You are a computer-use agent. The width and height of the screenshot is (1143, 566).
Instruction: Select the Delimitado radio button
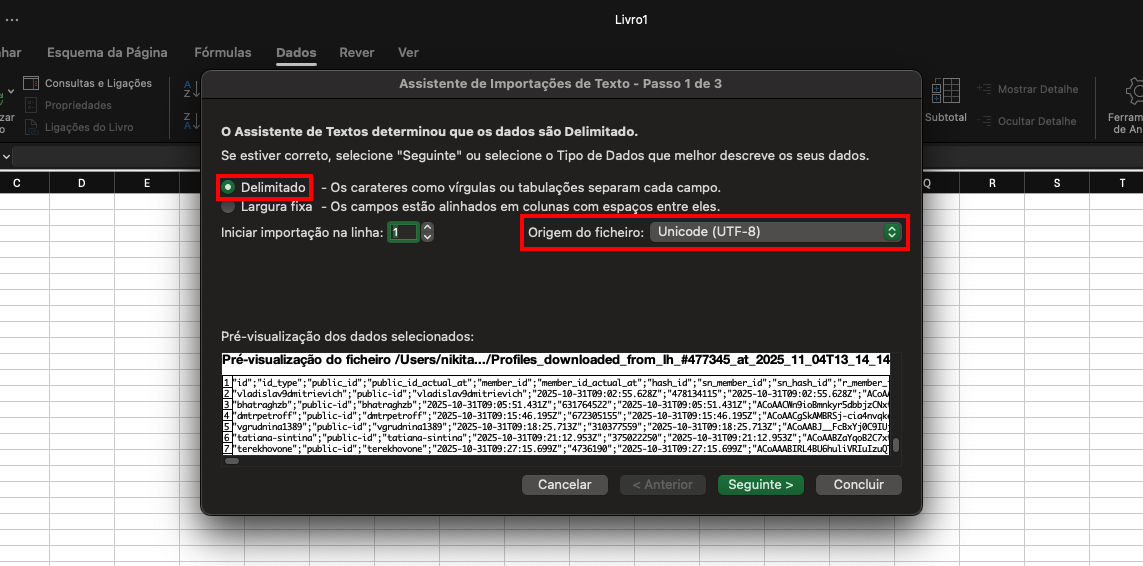pos(229,187)
